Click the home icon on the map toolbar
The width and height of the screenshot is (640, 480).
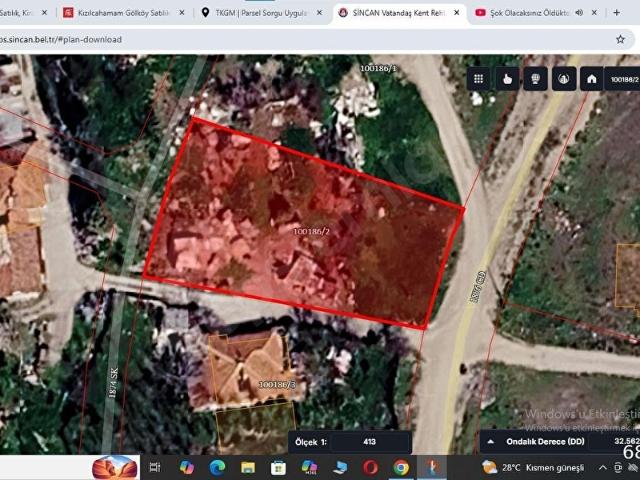pyautogui.click(x=591, y=79)
